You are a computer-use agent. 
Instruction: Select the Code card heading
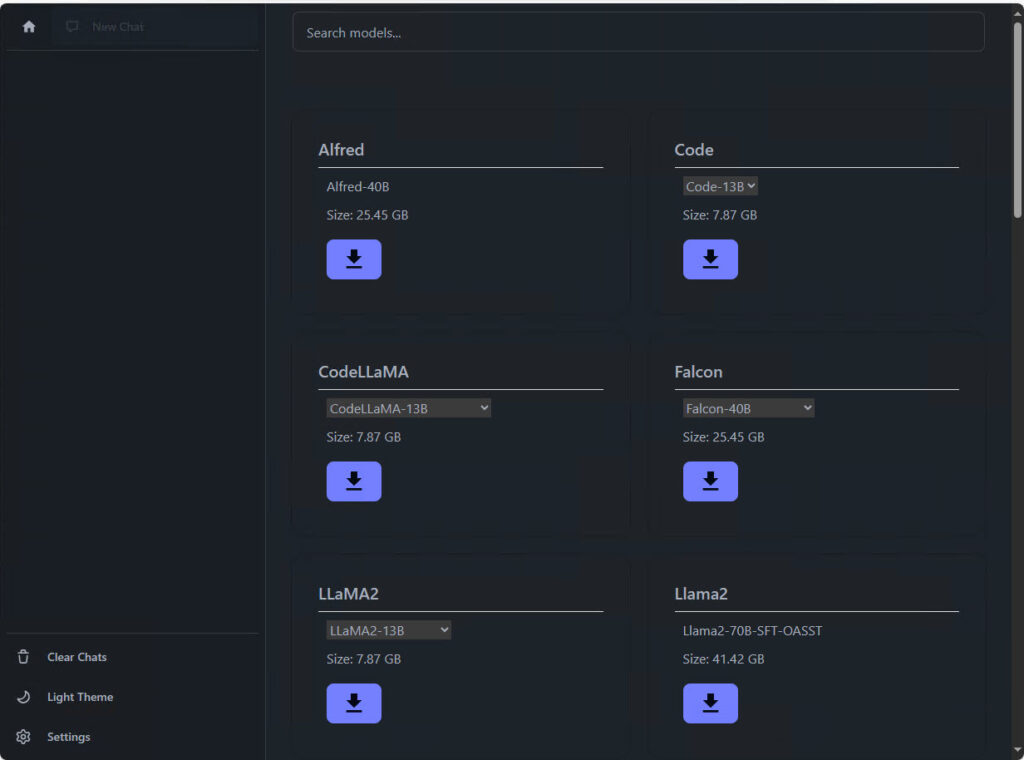coord(694,150)
